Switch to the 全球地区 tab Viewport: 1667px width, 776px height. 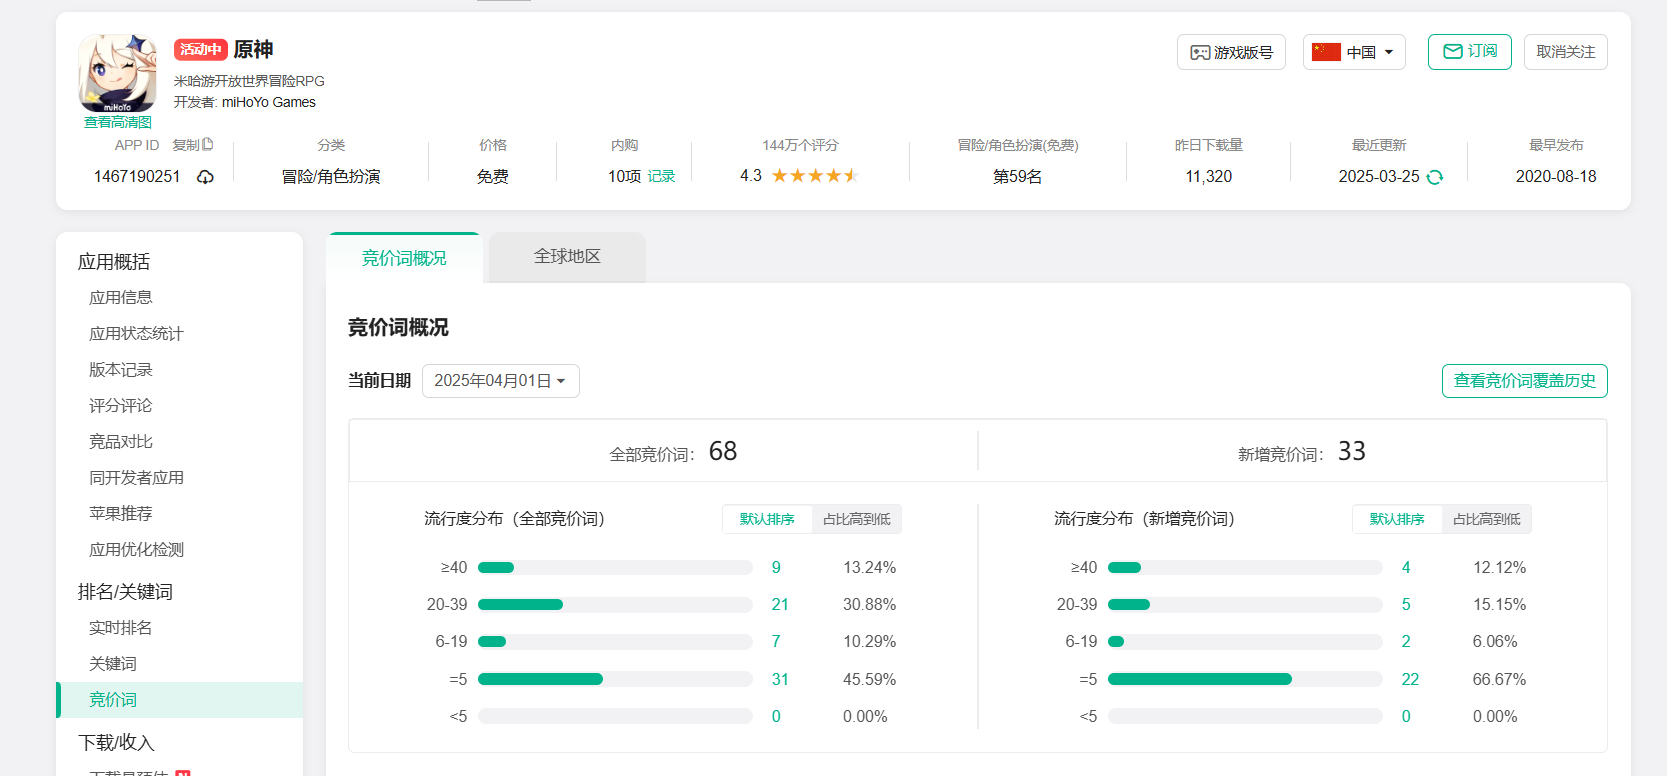point(567,257)
